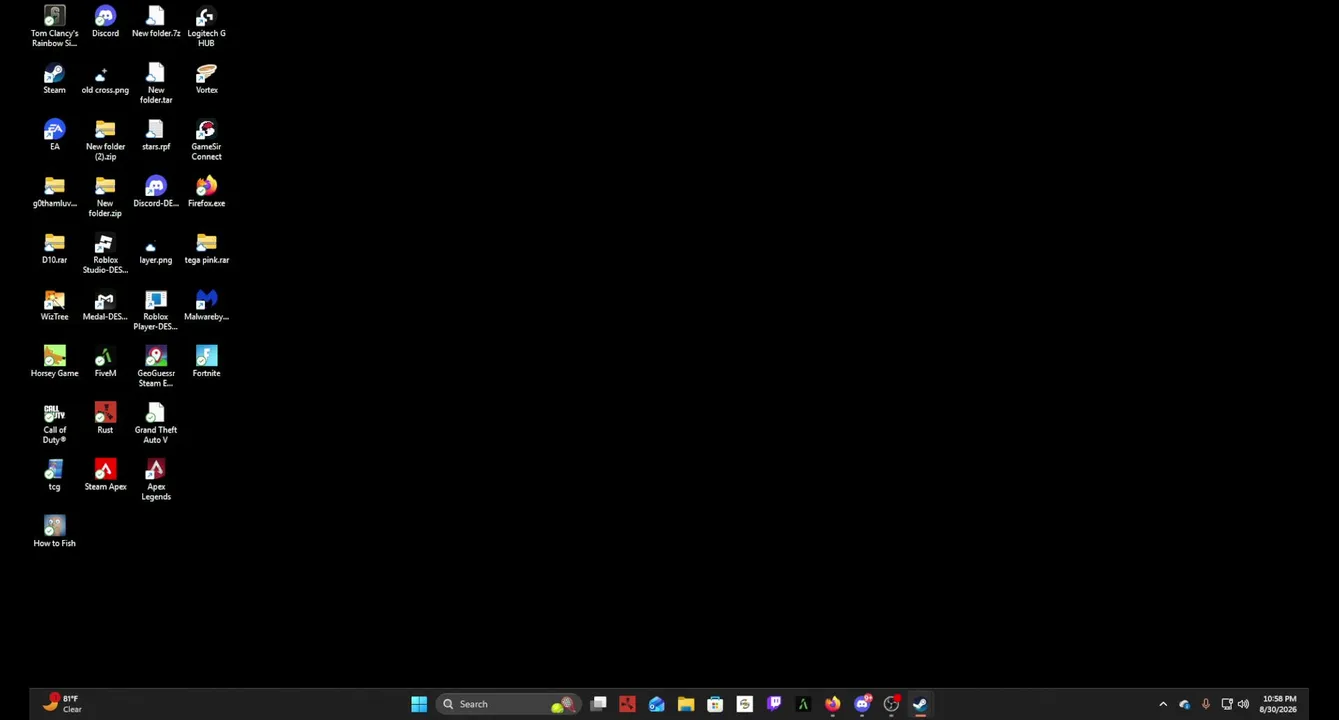Open OBS Studio from the taskbar
Screen dimensions: 1339x720
point(891,704)
